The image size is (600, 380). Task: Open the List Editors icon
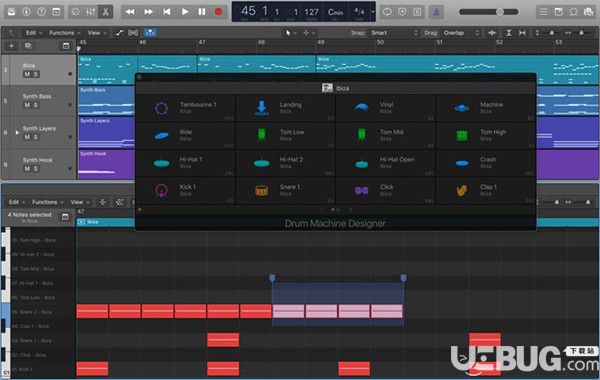coord(543,12)
